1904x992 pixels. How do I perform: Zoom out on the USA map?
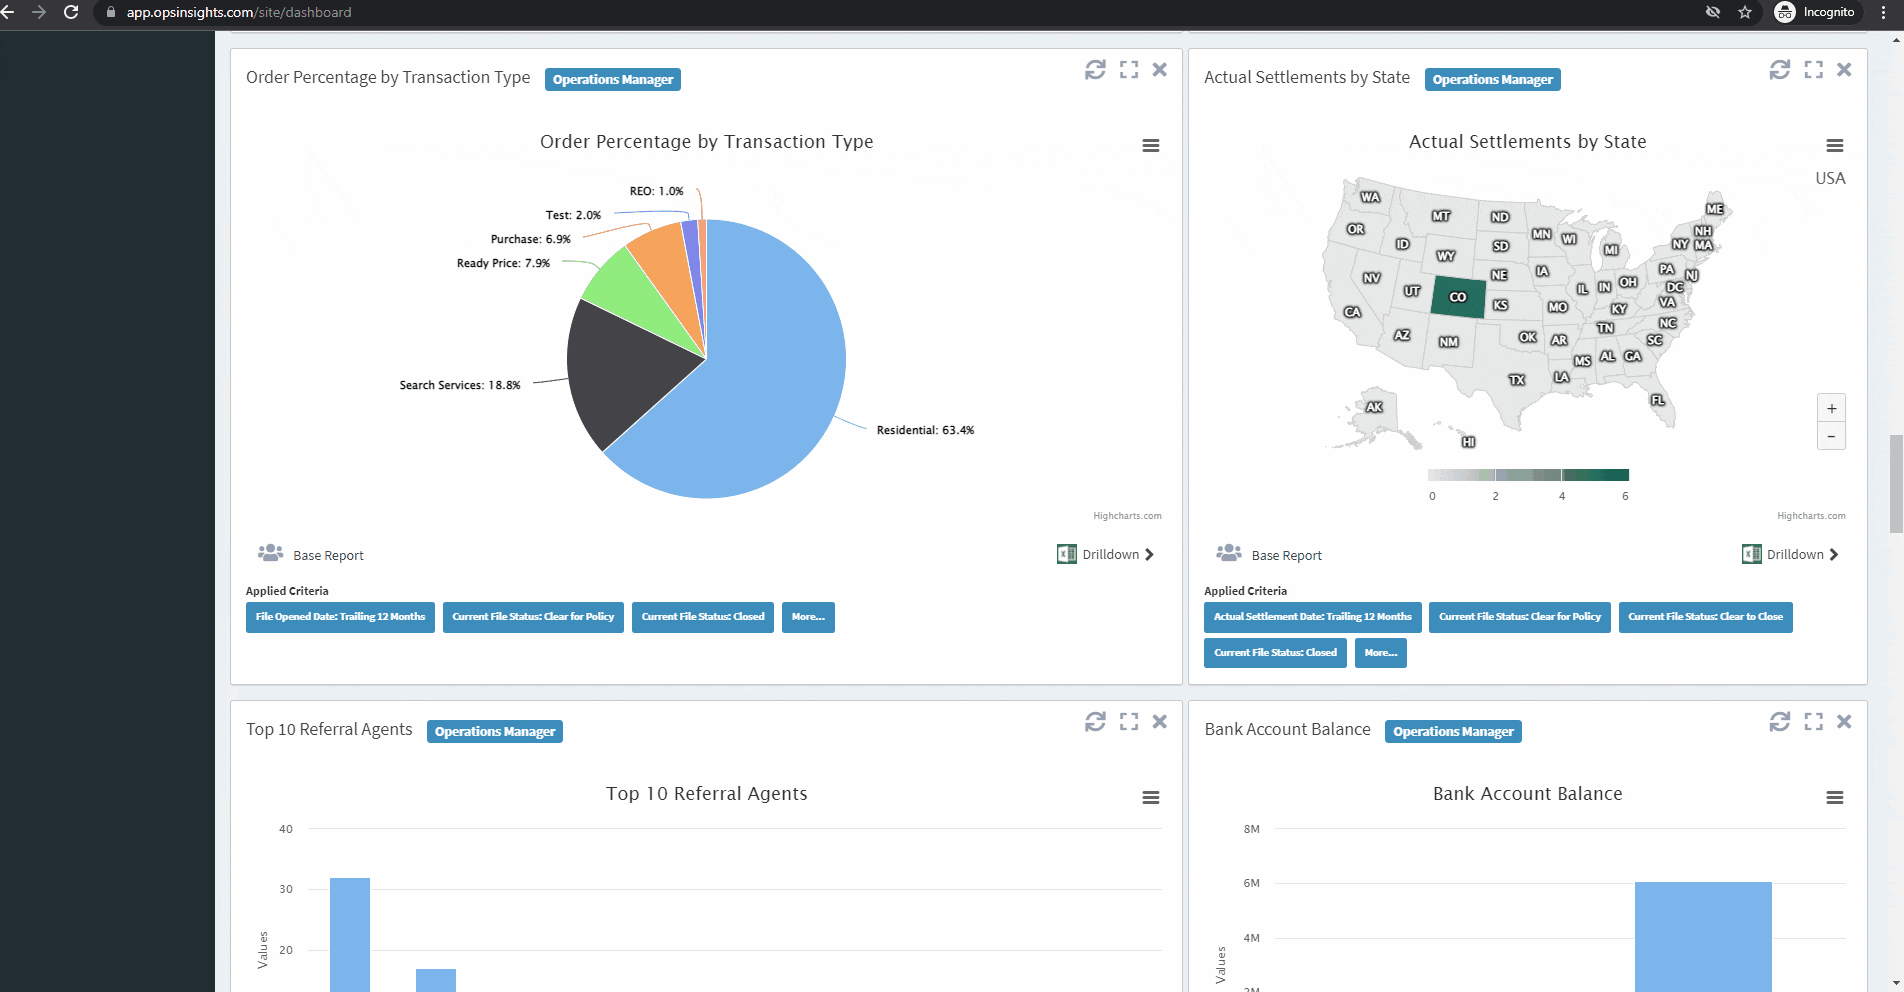1831,436
